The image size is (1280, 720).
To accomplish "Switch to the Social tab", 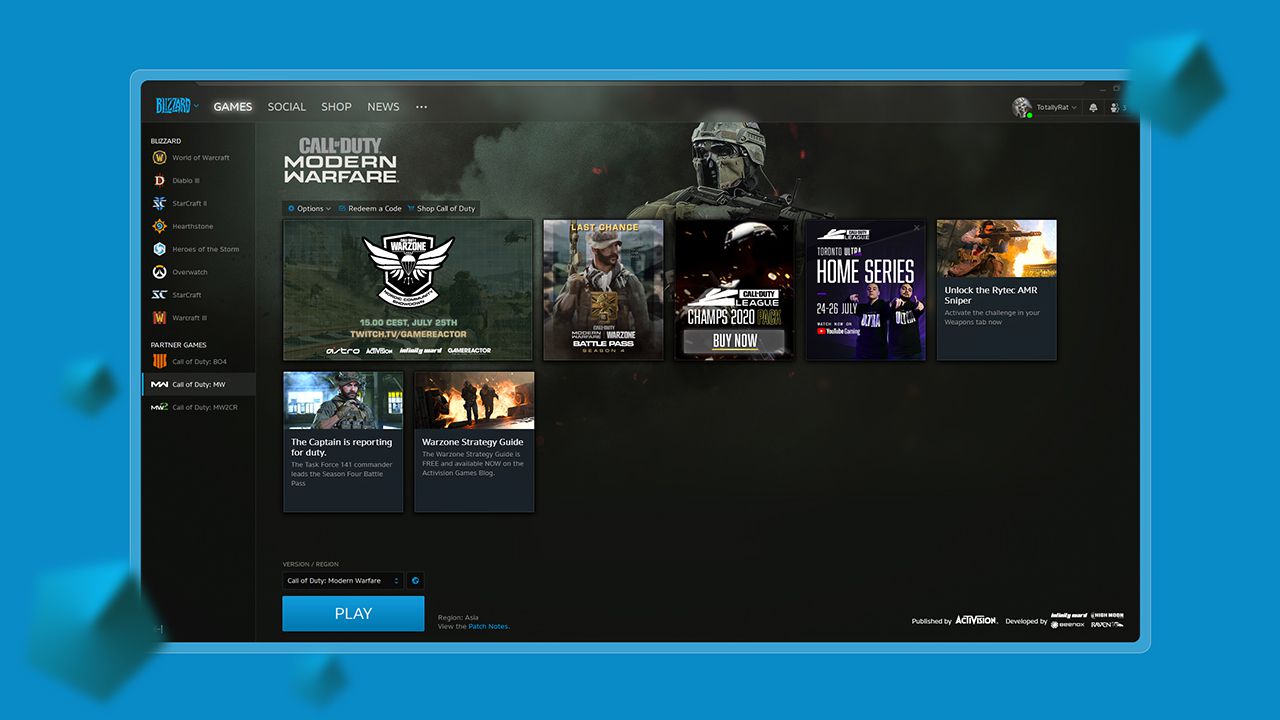I will coord(287,107).
